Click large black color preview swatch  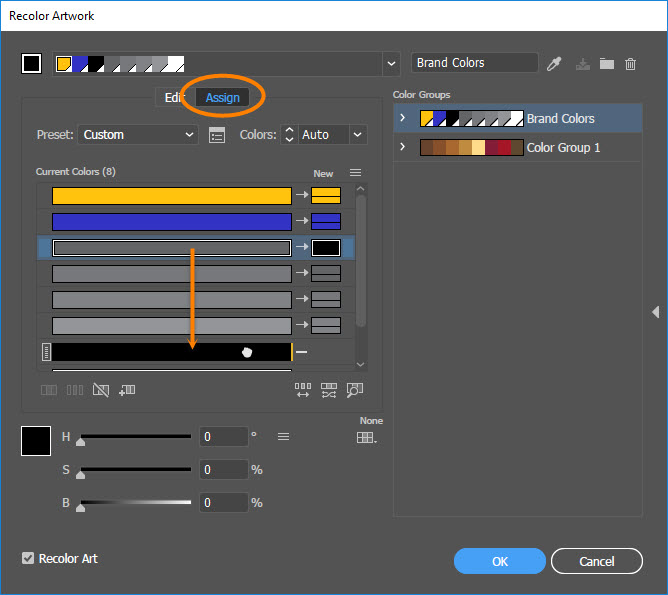(x=36, y=441)
